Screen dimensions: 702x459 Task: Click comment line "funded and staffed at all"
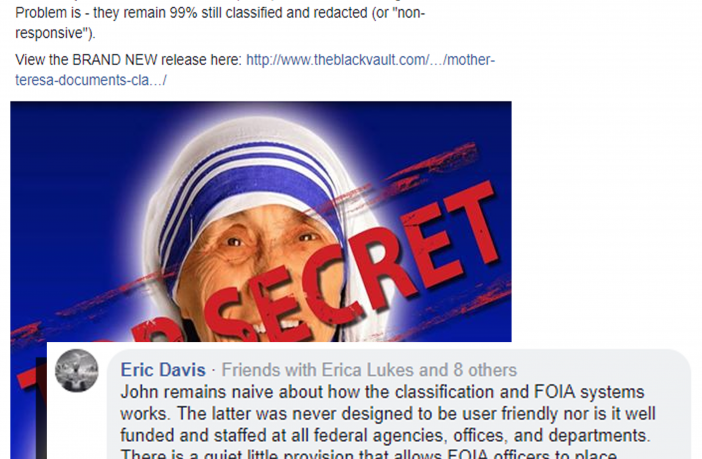pos(385,435)
